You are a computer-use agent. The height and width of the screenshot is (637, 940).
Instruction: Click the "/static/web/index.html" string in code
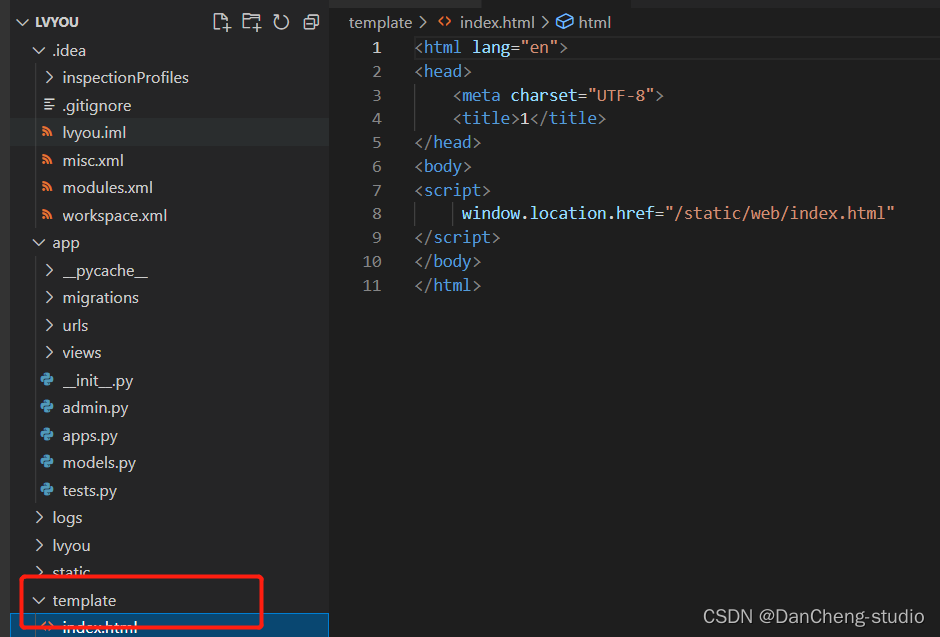pyautogui.click(x=779, y=213)
